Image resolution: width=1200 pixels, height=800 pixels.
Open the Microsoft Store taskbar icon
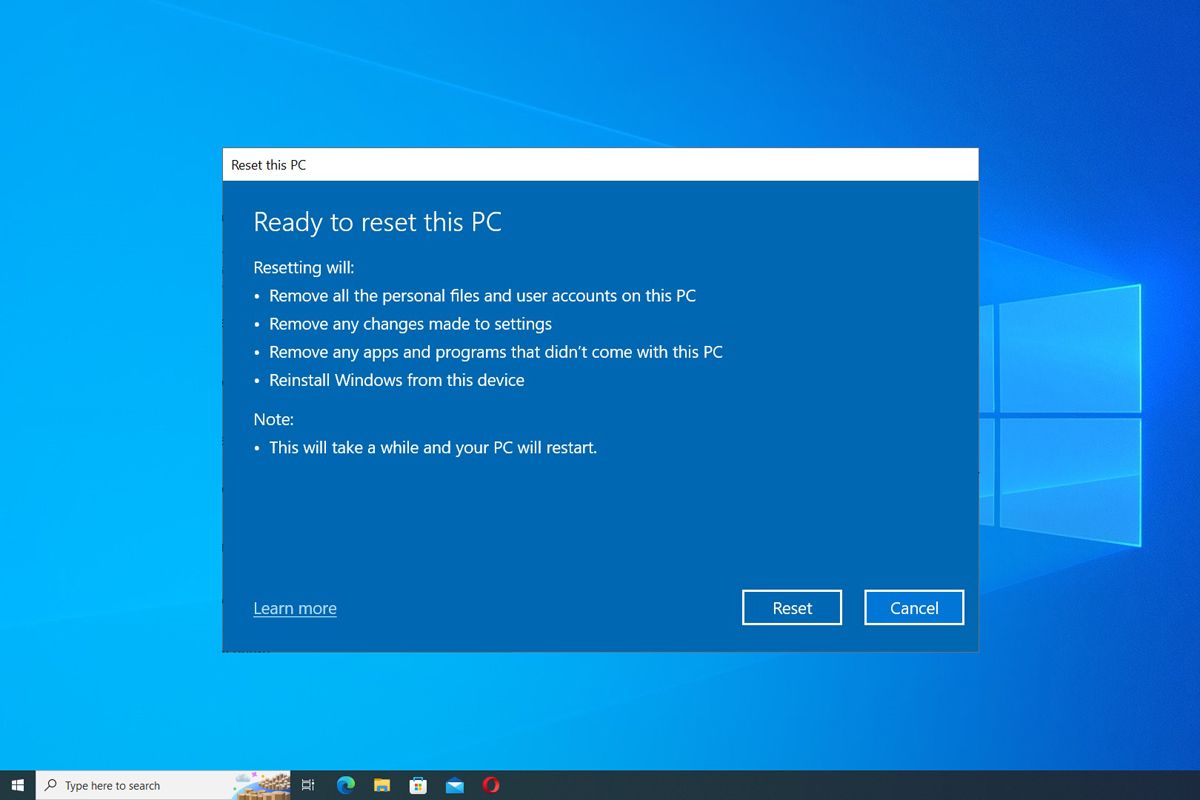click(x=418, y=785)
